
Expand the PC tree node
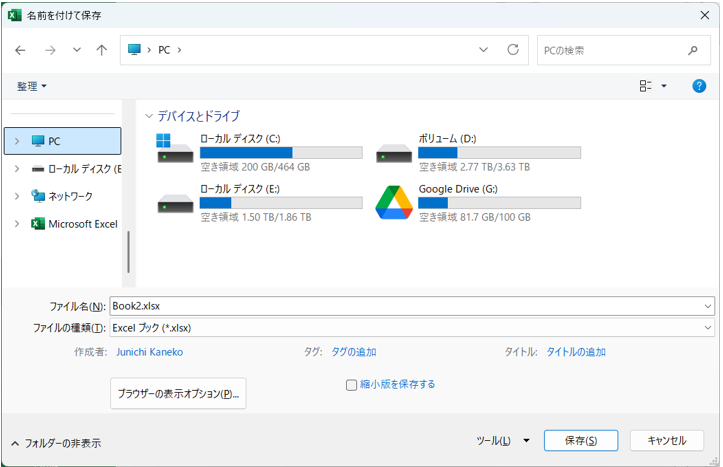pyautogui.click(x=17, y=141)
